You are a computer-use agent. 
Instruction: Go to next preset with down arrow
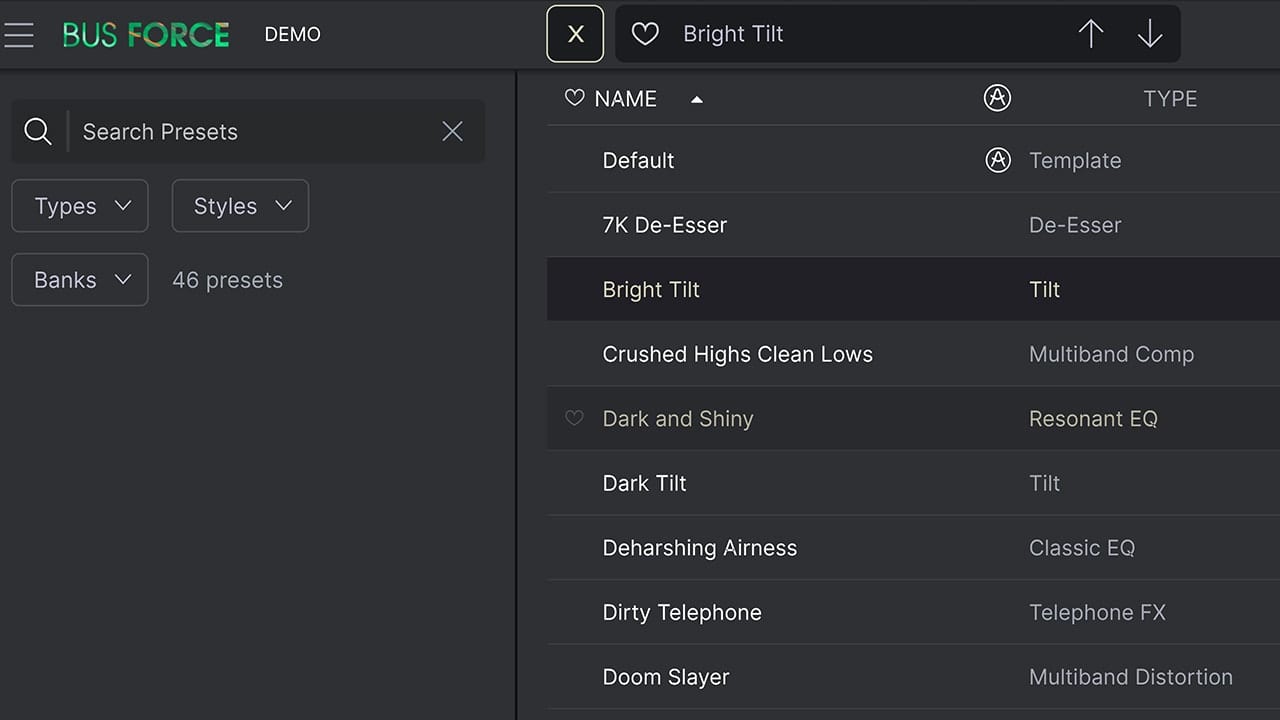point(1150,34)
